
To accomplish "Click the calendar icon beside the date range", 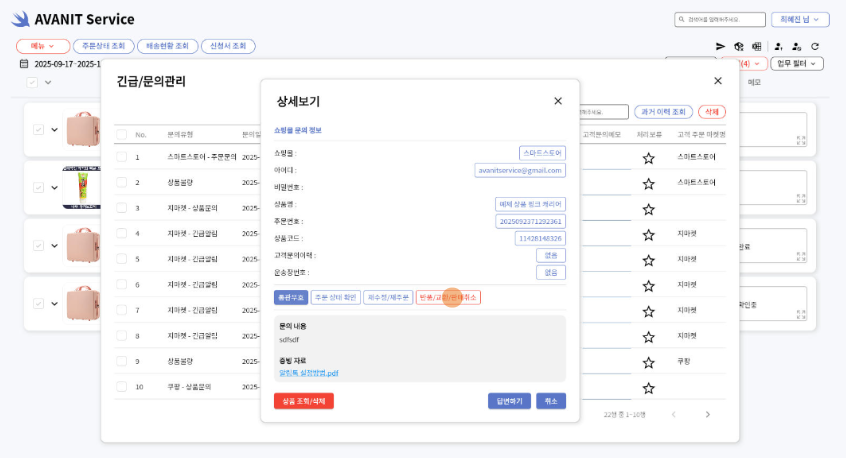I will 24,64.
